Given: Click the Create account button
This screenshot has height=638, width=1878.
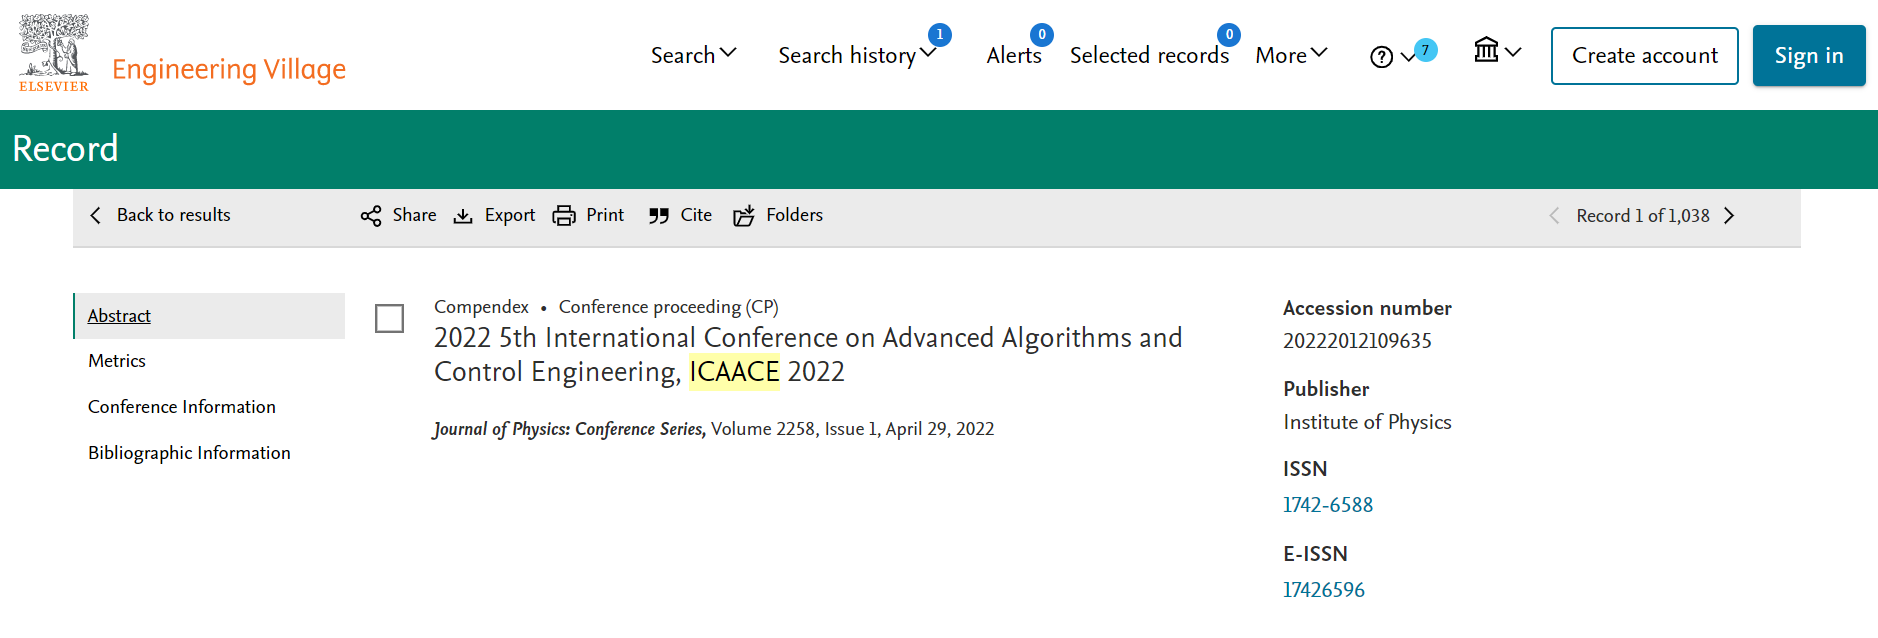Looking at the screenshot, I should pos(1645,56).
